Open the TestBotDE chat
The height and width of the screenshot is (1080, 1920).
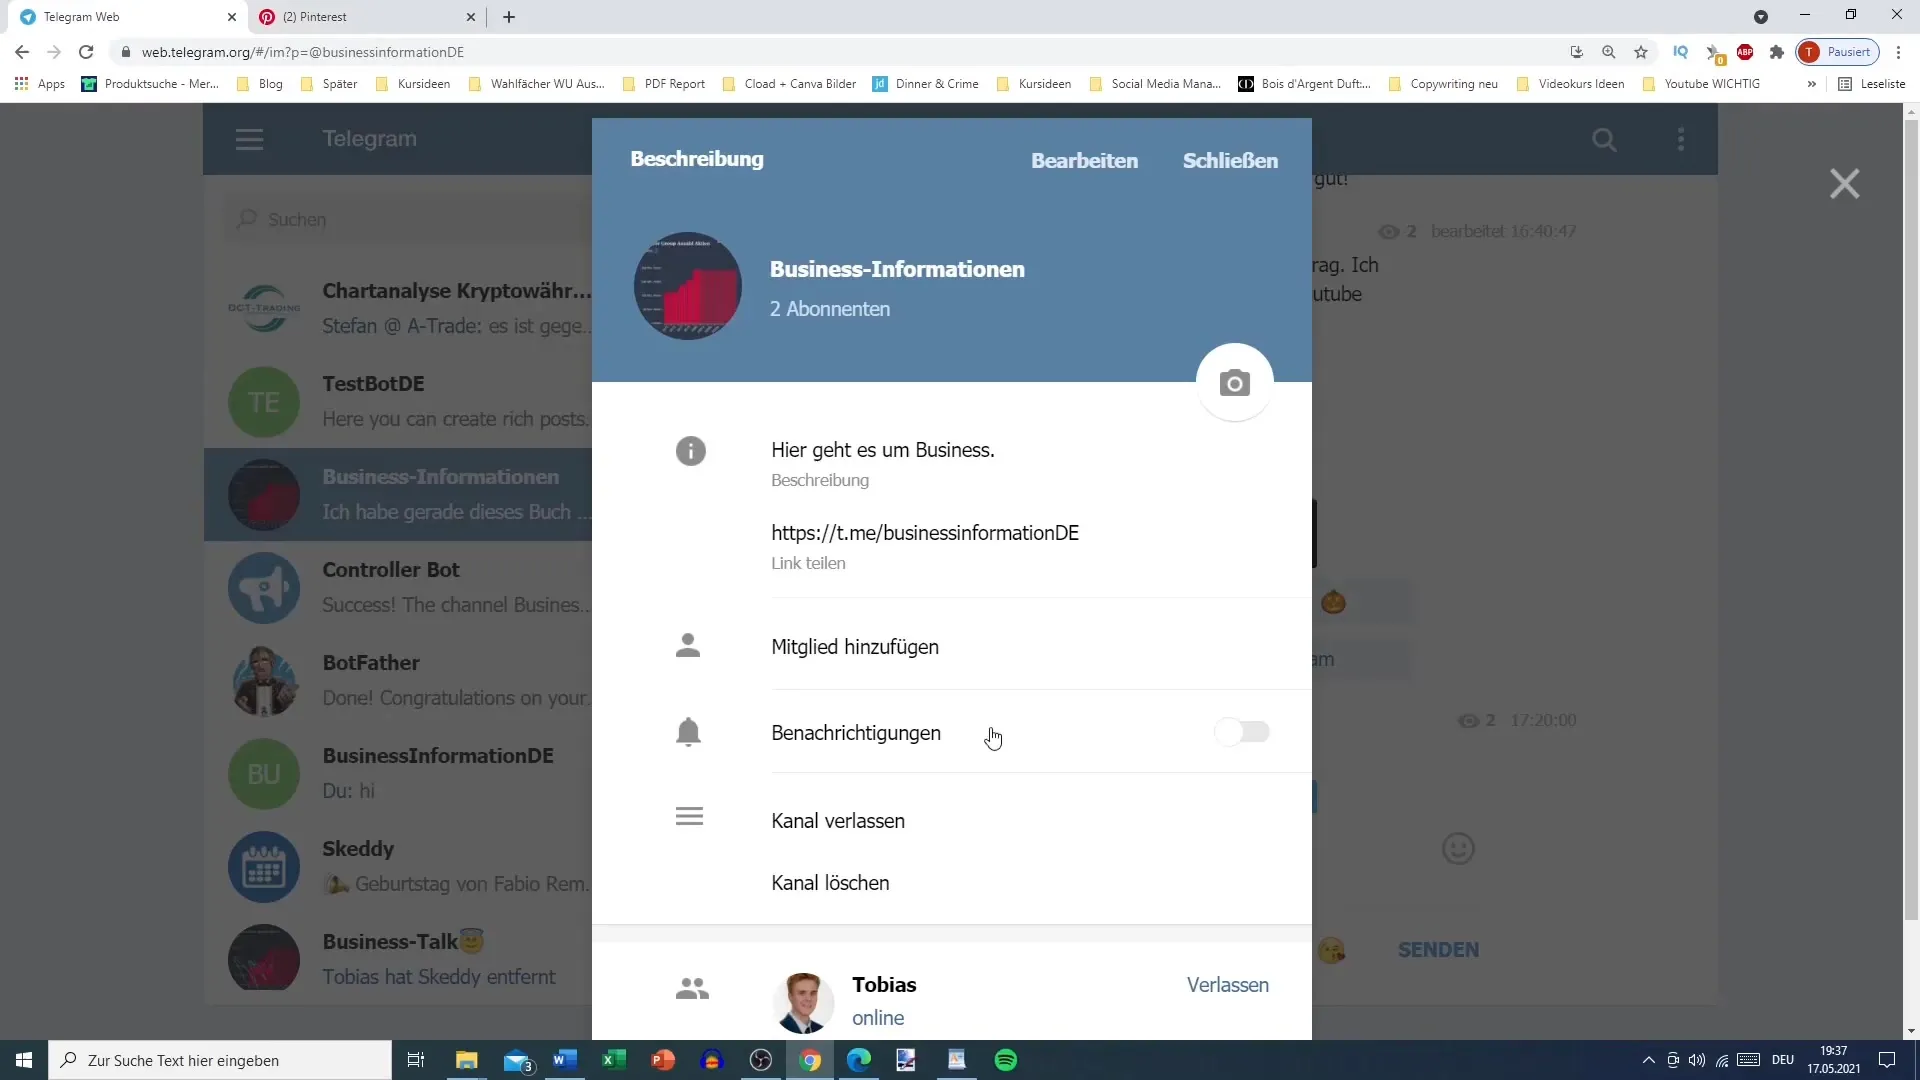tap(398, 401)
